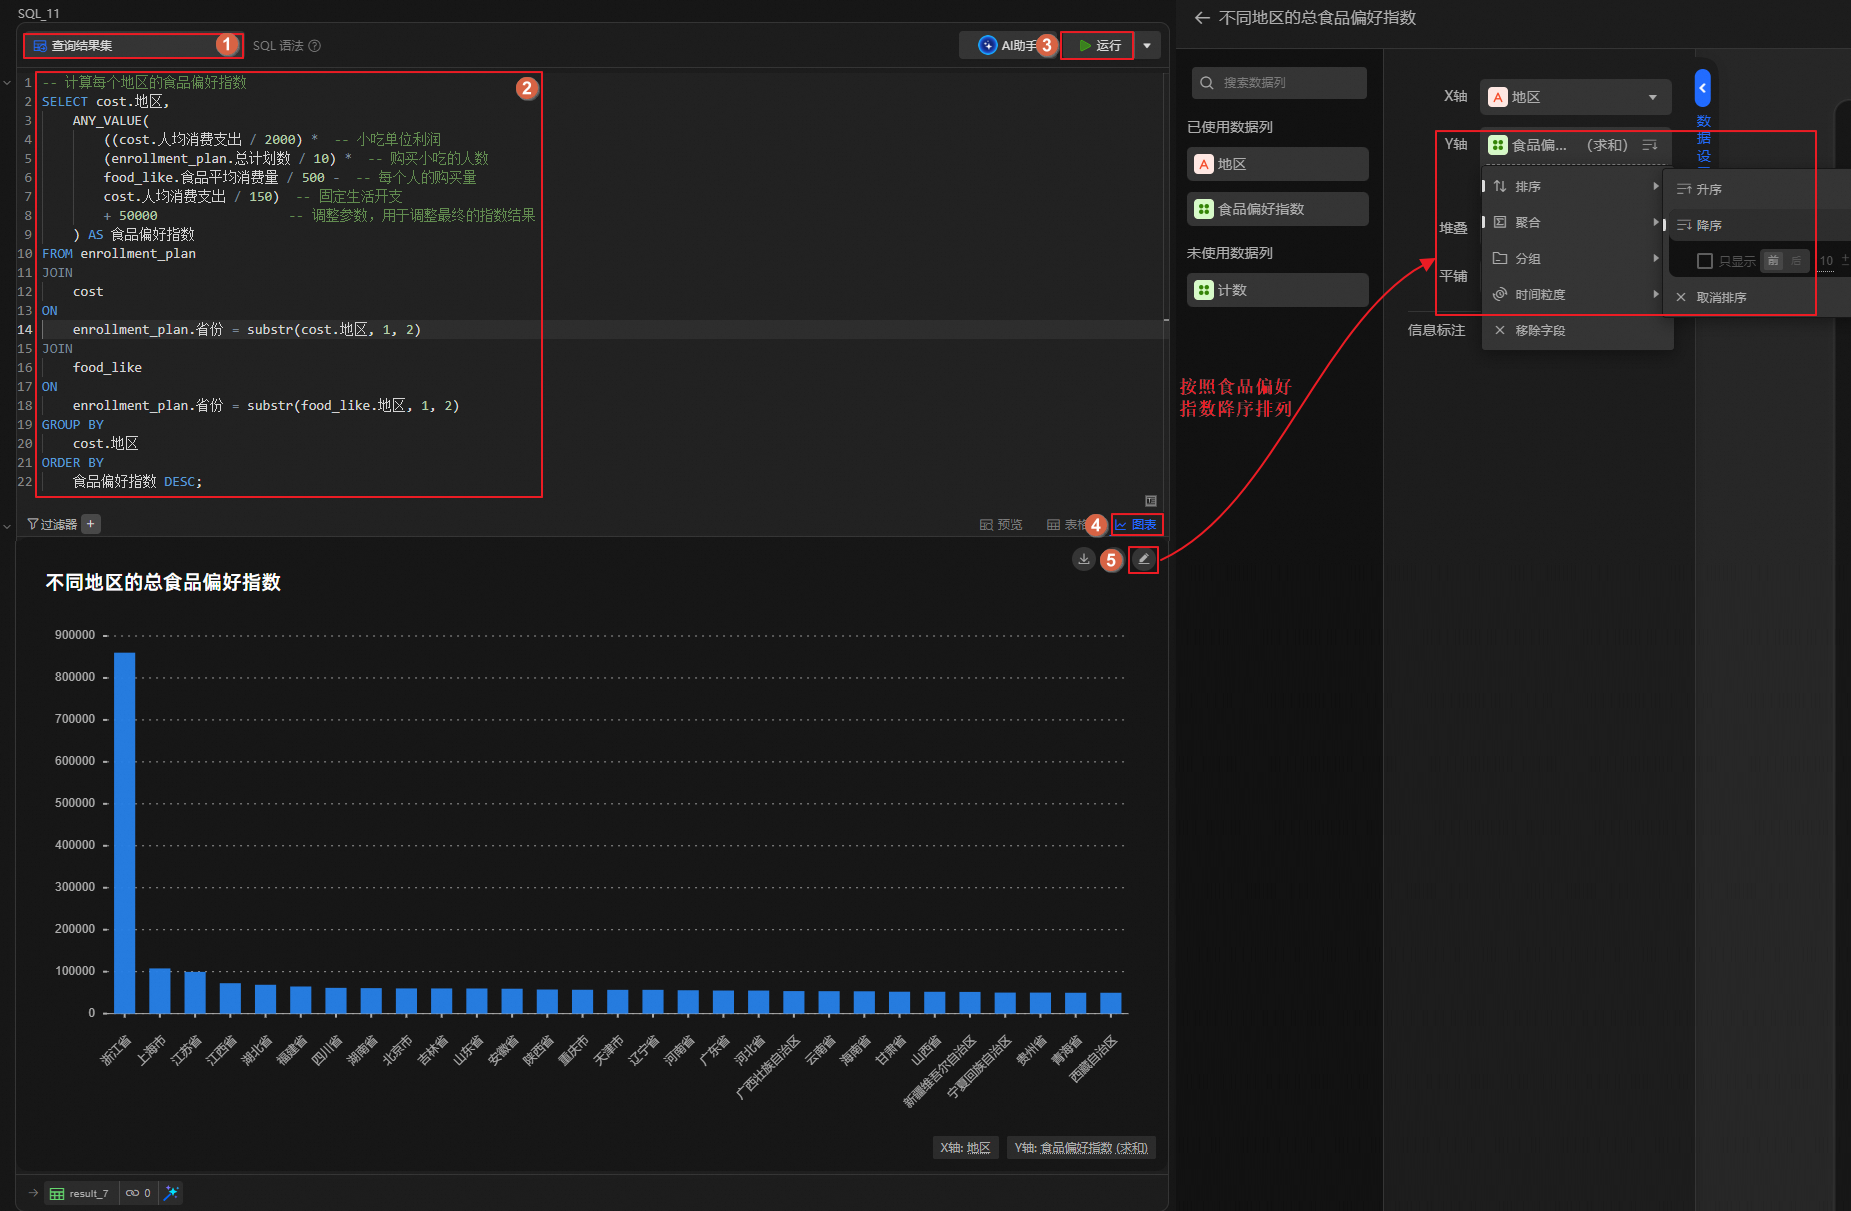This screenshot has height=1211, width=1851.
Task: Expand the 时间粒度 submenu
Action: click(1577, 294)
